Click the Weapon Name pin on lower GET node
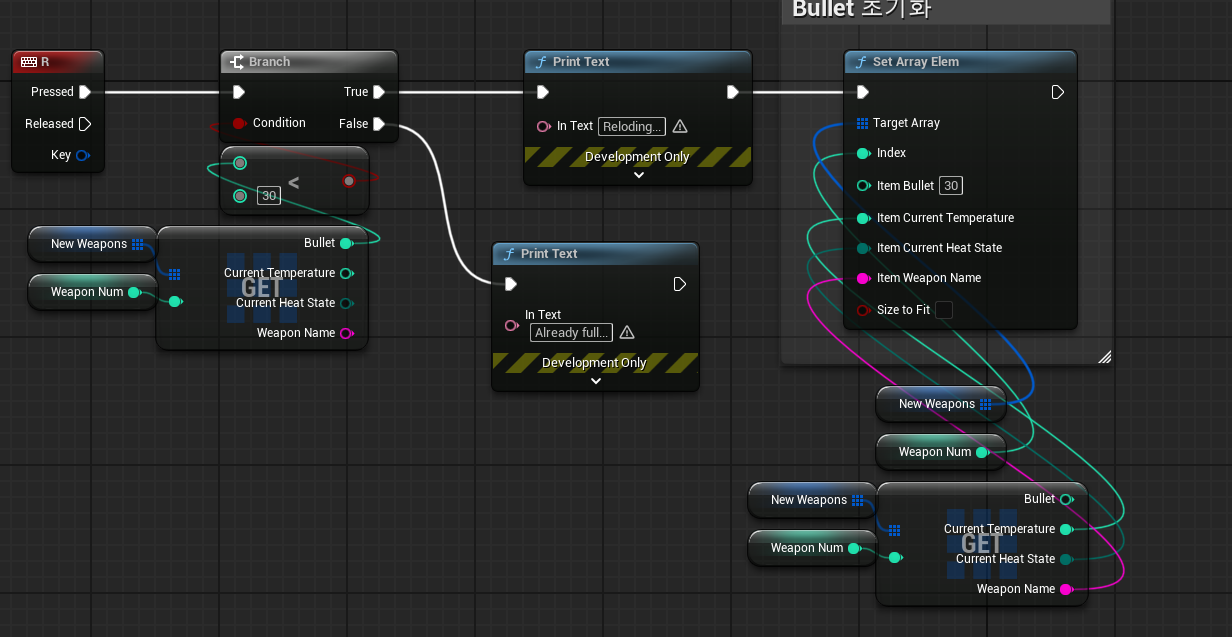This screenshot has height=637, width=1232. (1066, 589)
